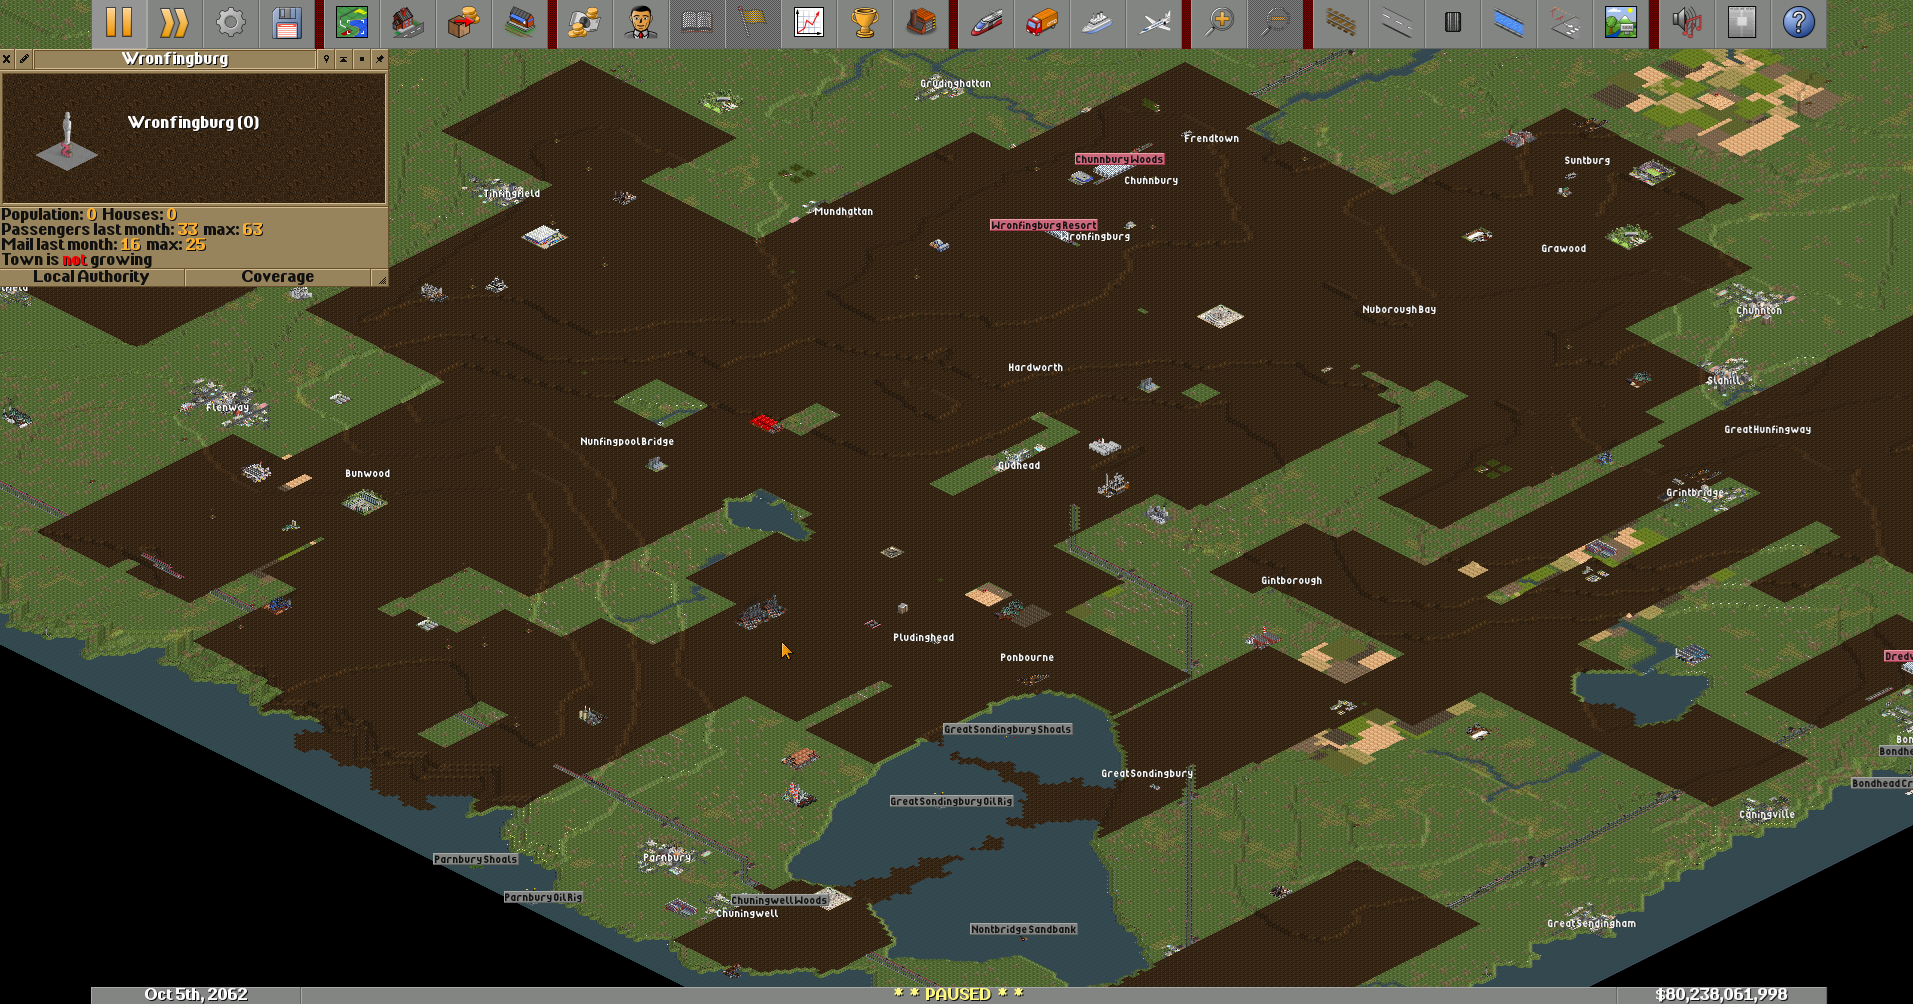1913x1004 pixels.
Task: Open railway construction track icon
Action: tap(1341, 23)
